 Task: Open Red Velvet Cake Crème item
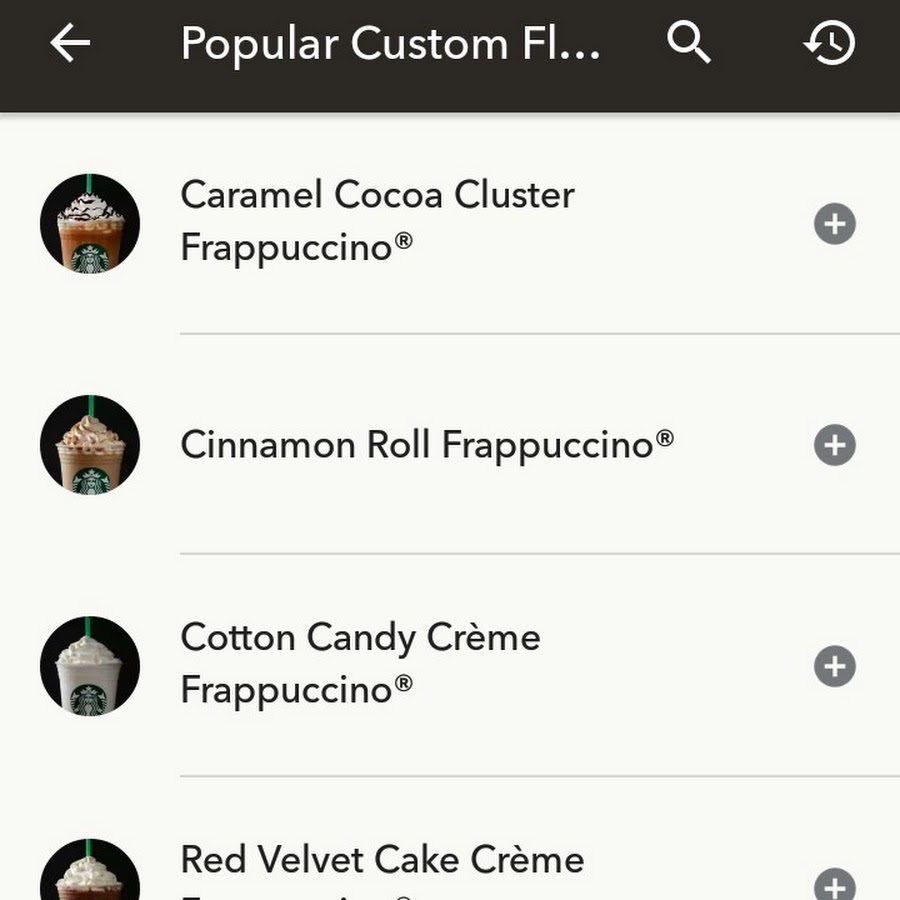pyautogui.click(x=450, y=839)
